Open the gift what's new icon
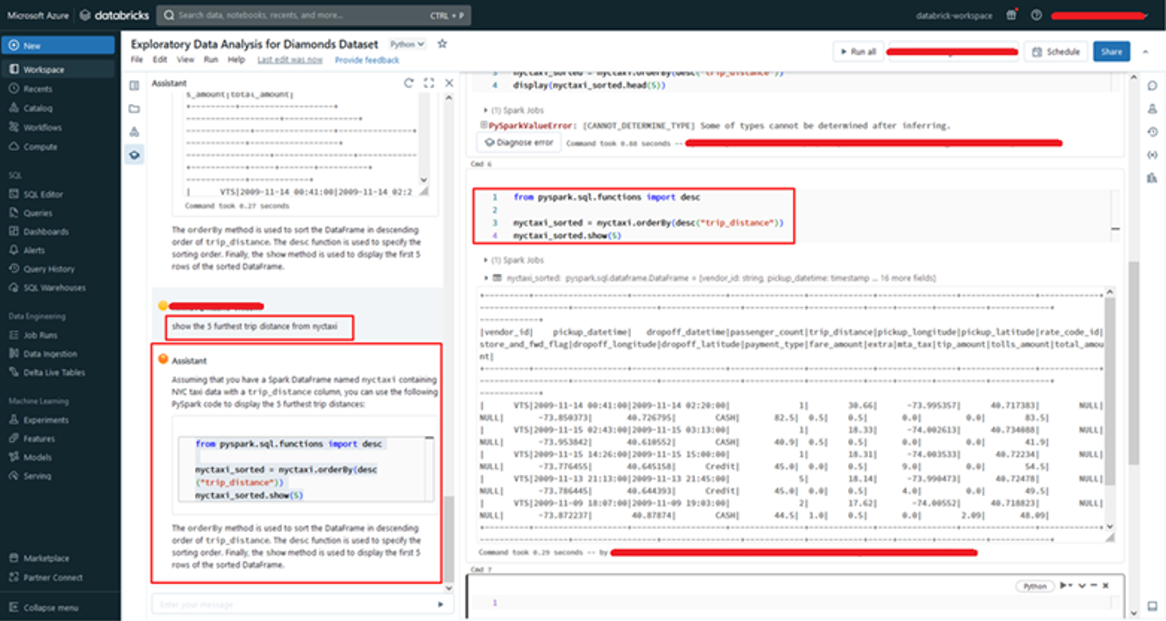Viewport: 1166px width, 621px height. 1011,15
